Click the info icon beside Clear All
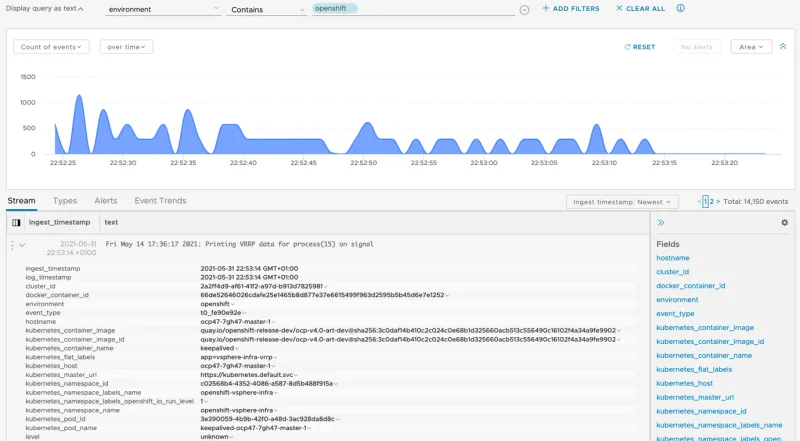Image resolution: width=800 pixels, height=441 pixels. pos(681,8)
